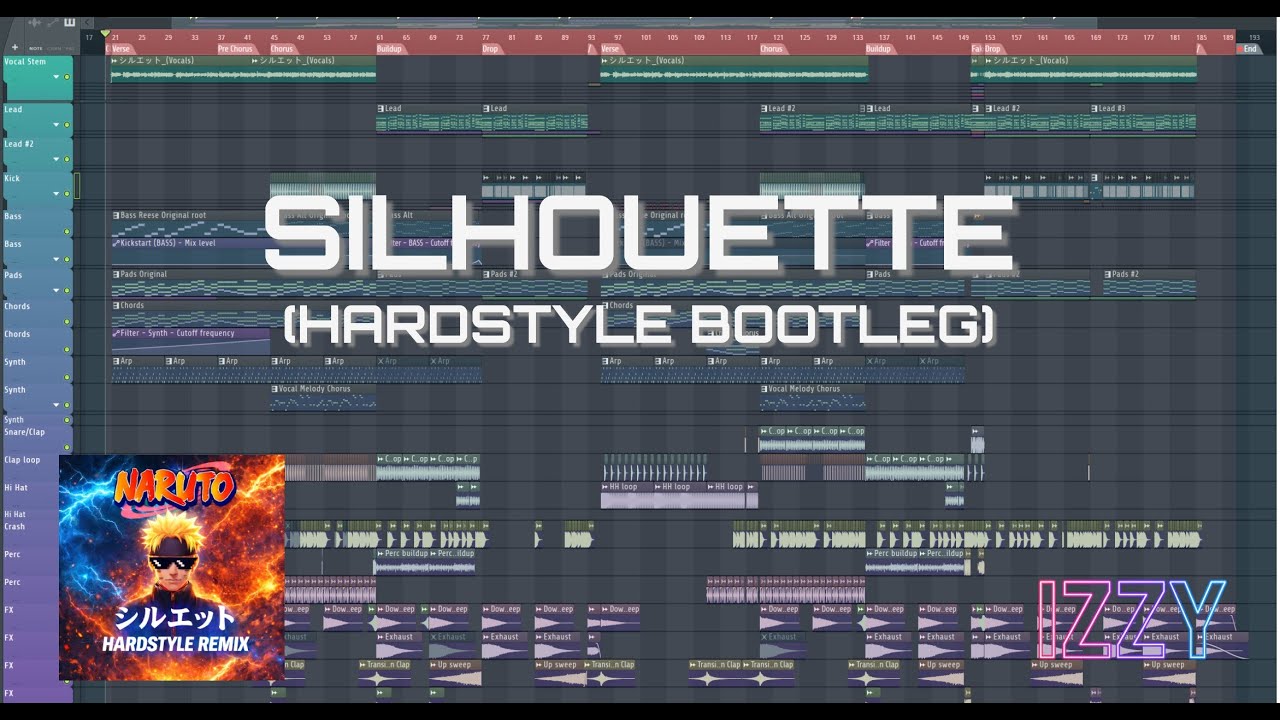1280x720 pixels.
Task: Open the Vocal Stem track dropdown arrow
Action: click(56, 77)
